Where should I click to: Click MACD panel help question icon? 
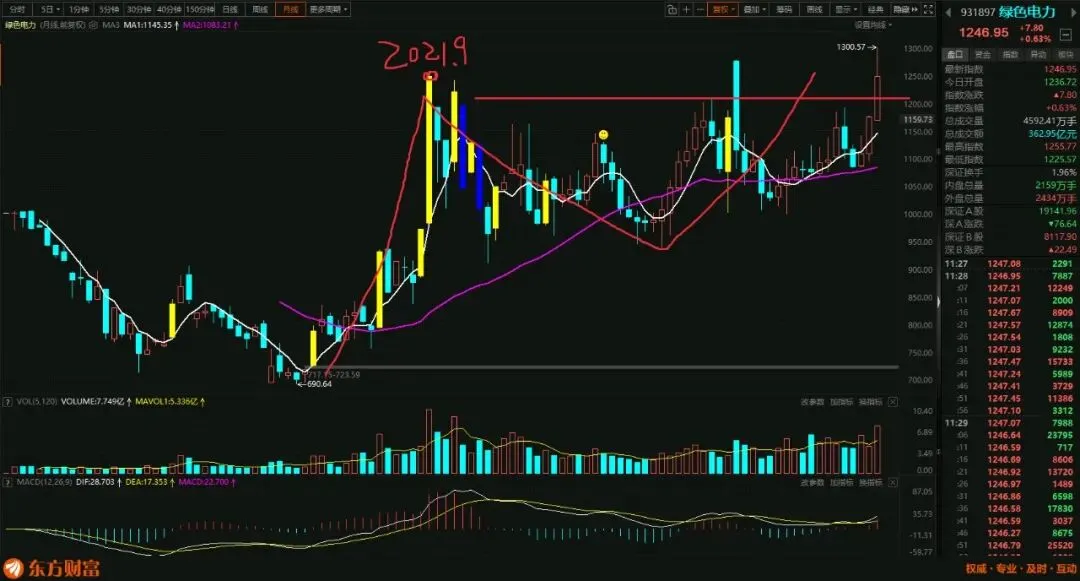[8, 482]
